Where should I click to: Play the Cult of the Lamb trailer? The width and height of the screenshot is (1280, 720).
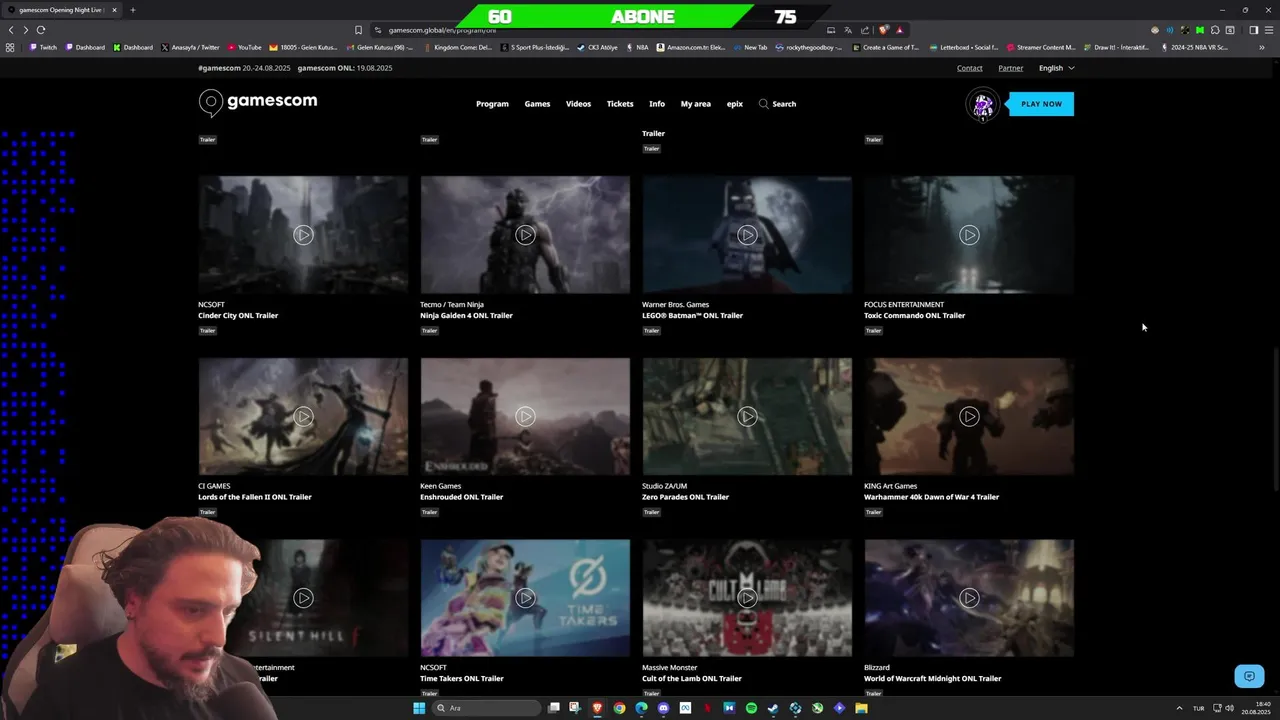click(x=747, y=598)
